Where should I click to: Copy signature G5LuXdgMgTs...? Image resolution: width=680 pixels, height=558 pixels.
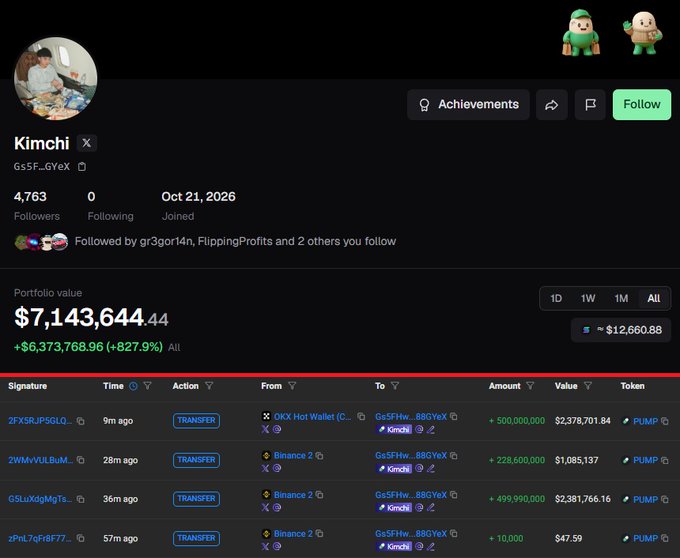tap(81, 499)
